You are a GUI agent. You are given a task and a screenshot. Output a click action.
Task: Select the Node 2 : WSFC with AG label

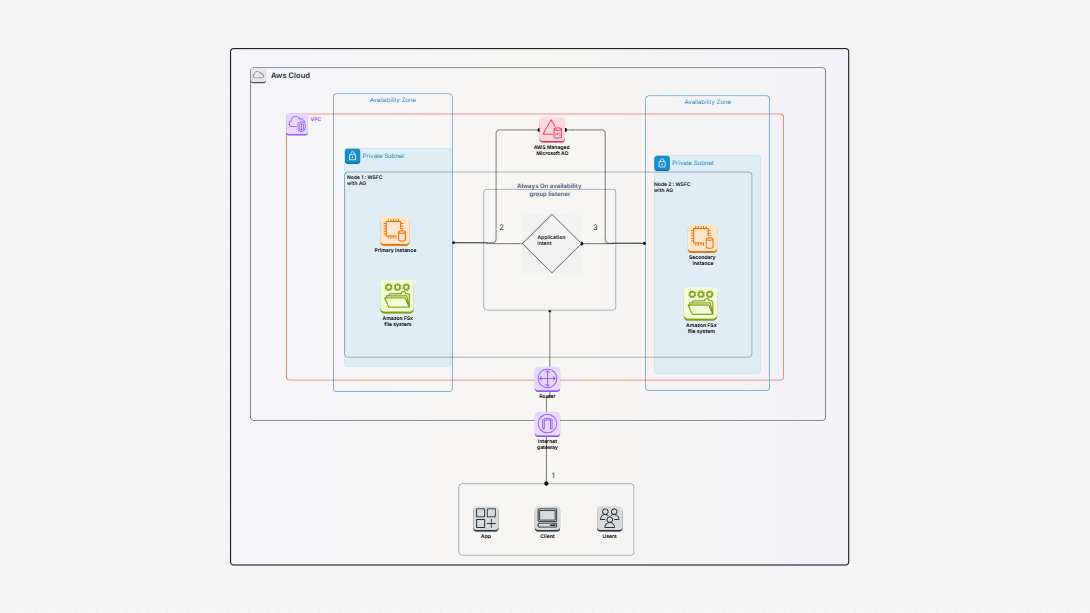(672, 187)
